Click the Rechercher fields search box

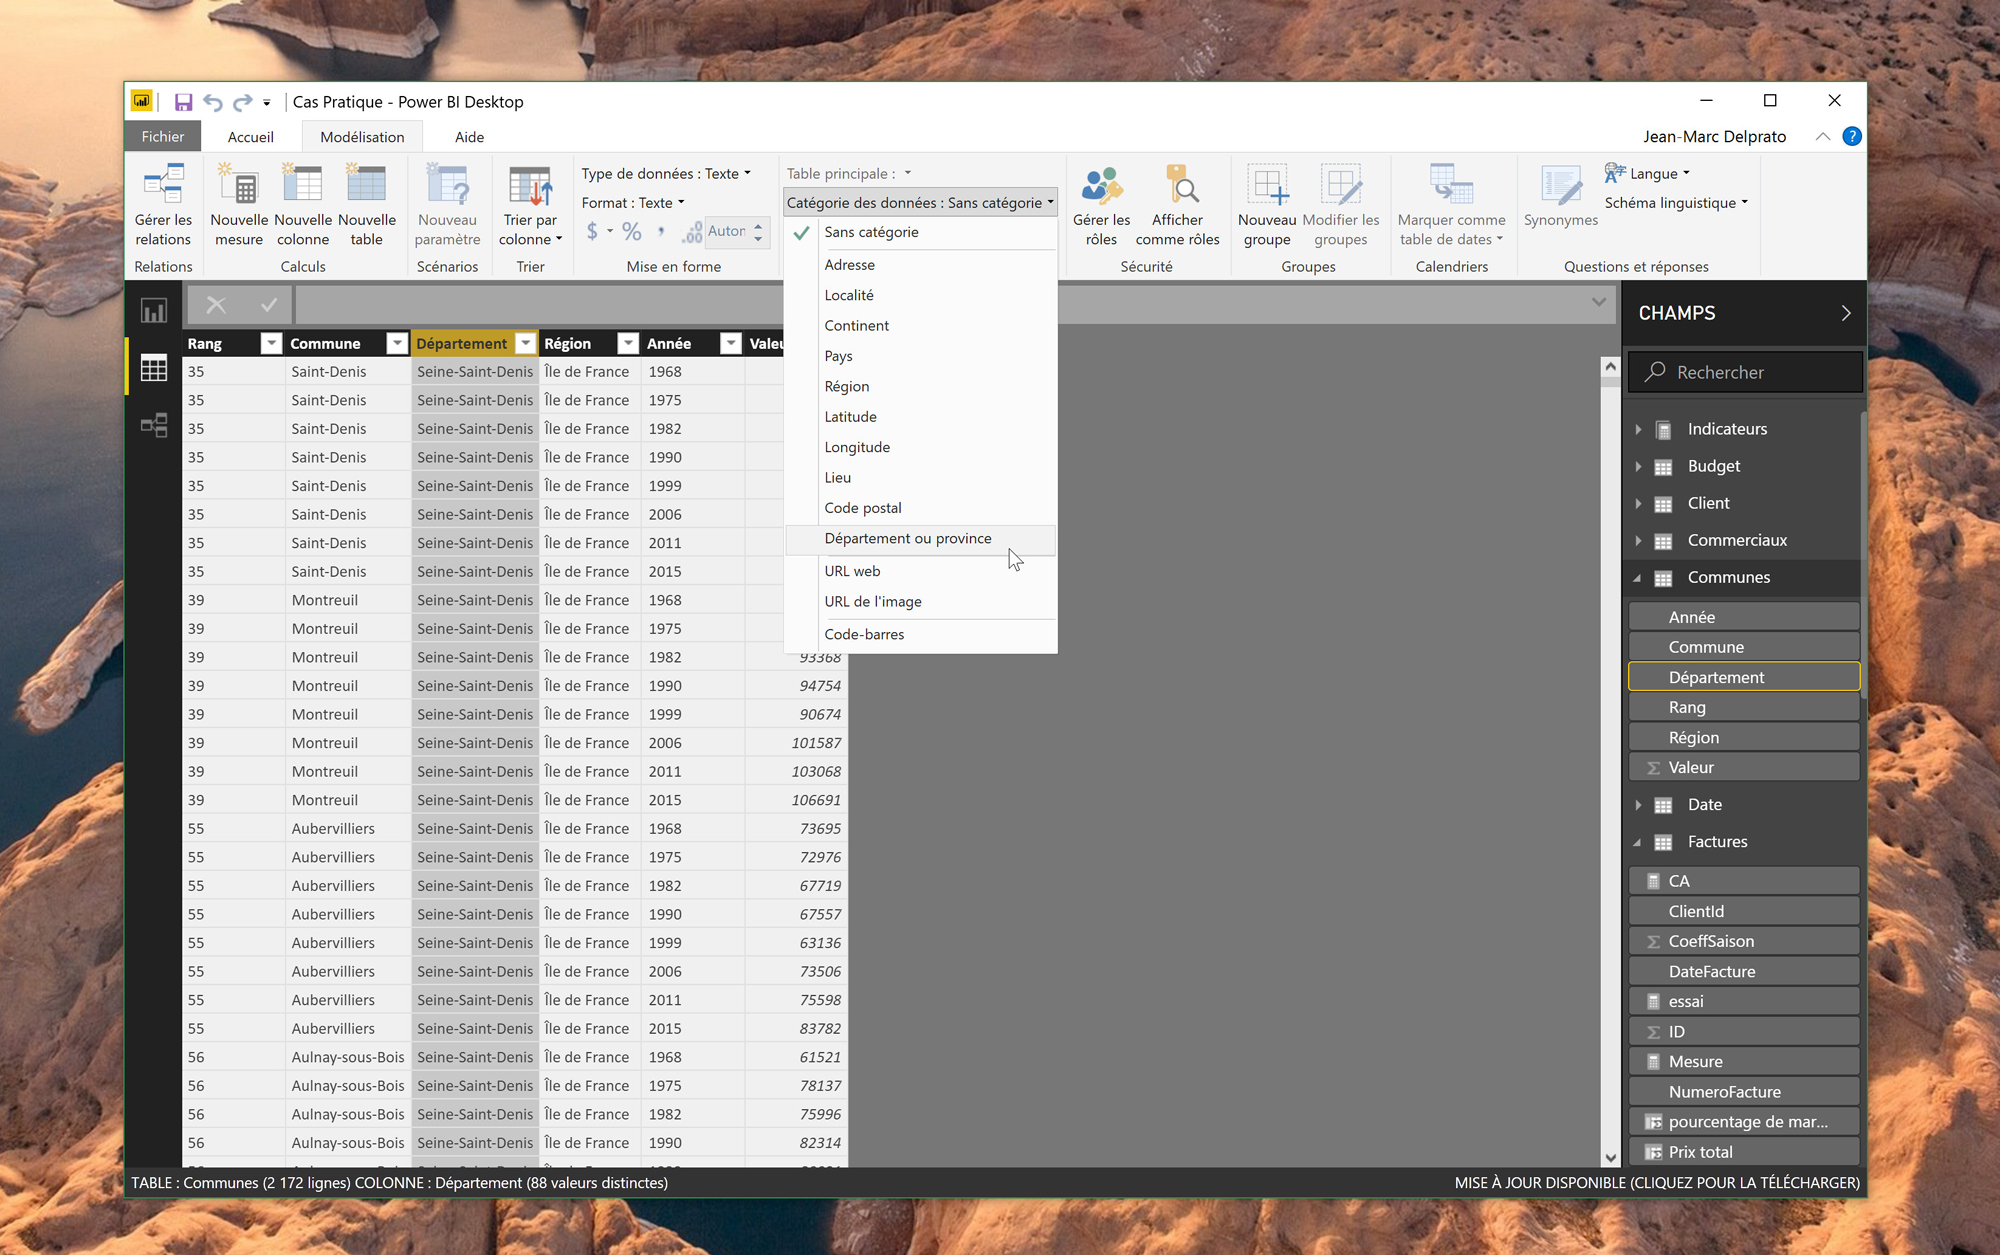click(1745, 372)
